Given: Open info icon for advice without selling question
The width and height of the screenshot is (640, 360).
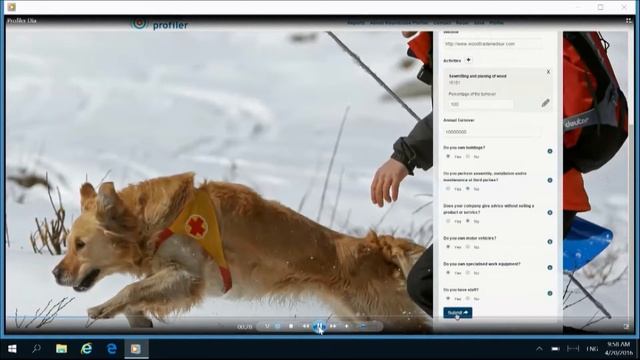Looking at the screenshot, I should (550, 212).
